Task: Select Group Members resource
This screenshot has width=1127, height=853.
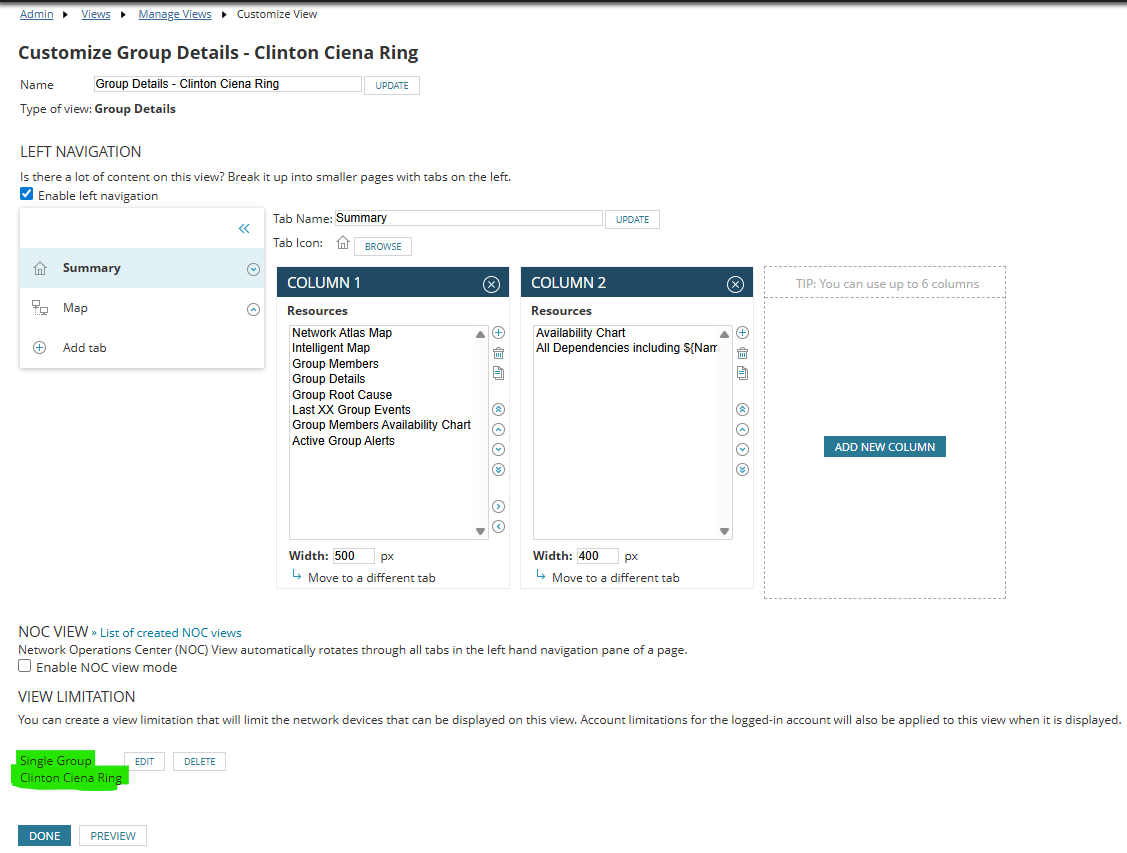Action: pos(335,364)
